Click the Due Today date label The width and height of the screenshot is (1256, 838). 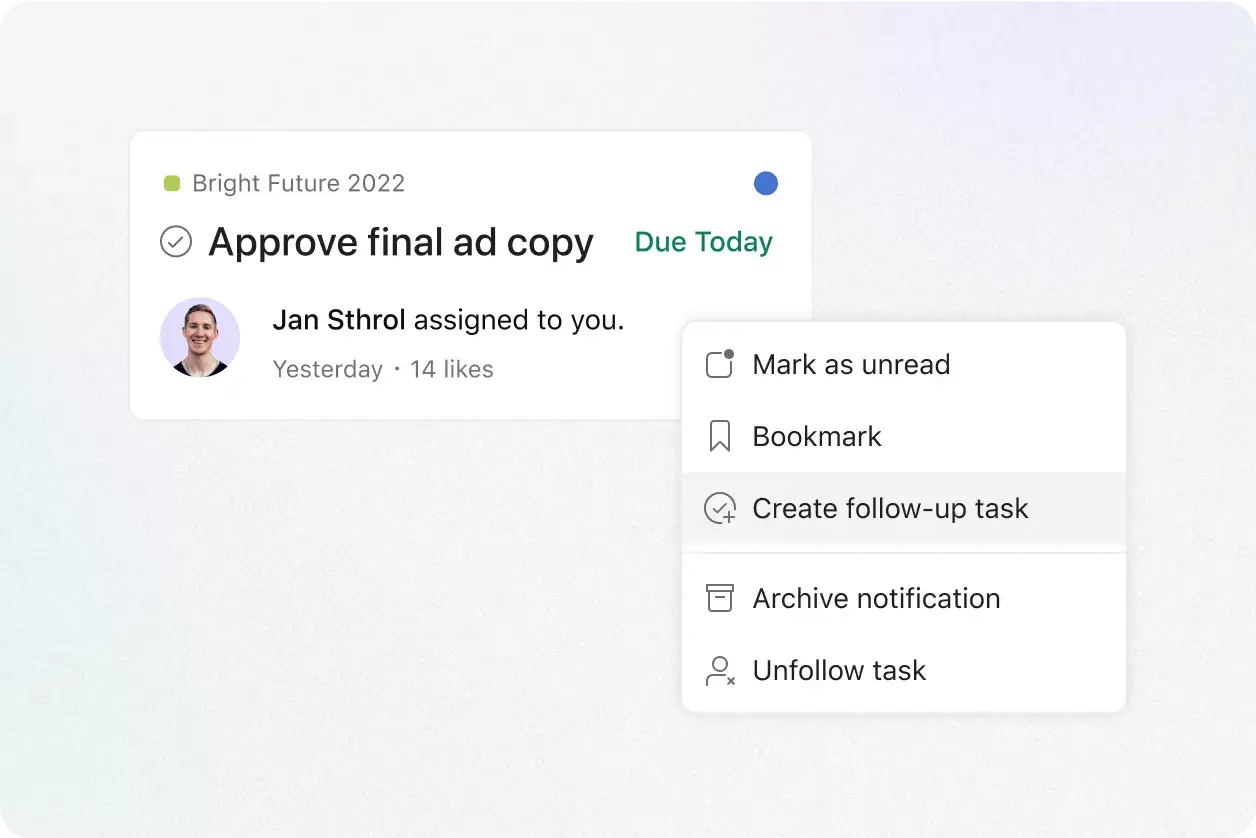704,242
